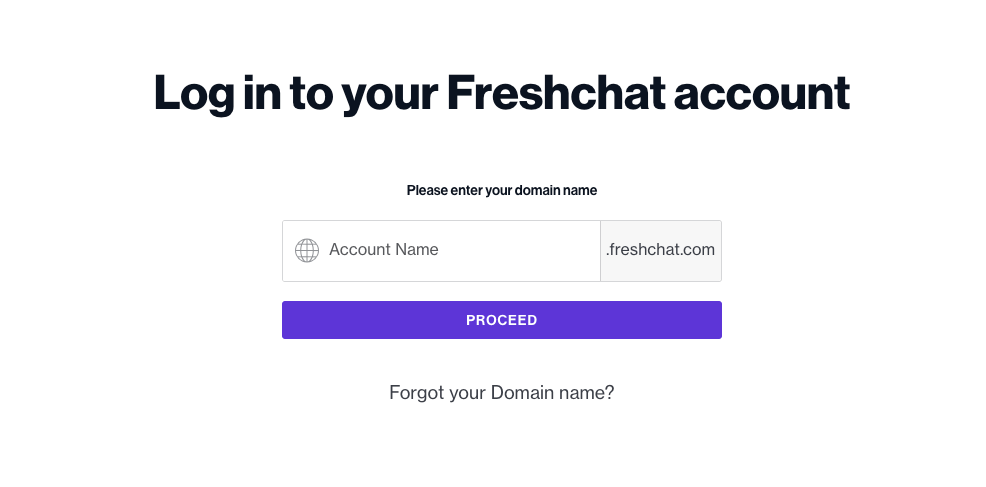Image resolution: width=986 pixels, height=487 pixels.
Task: Click the globe icon in the domain field
Action: click(306, 250)
